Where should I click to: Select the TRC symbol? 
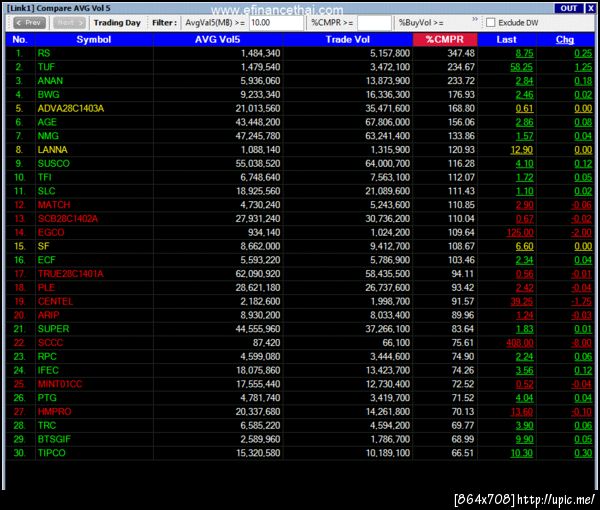pyautogui.click(x=47, y=425)
